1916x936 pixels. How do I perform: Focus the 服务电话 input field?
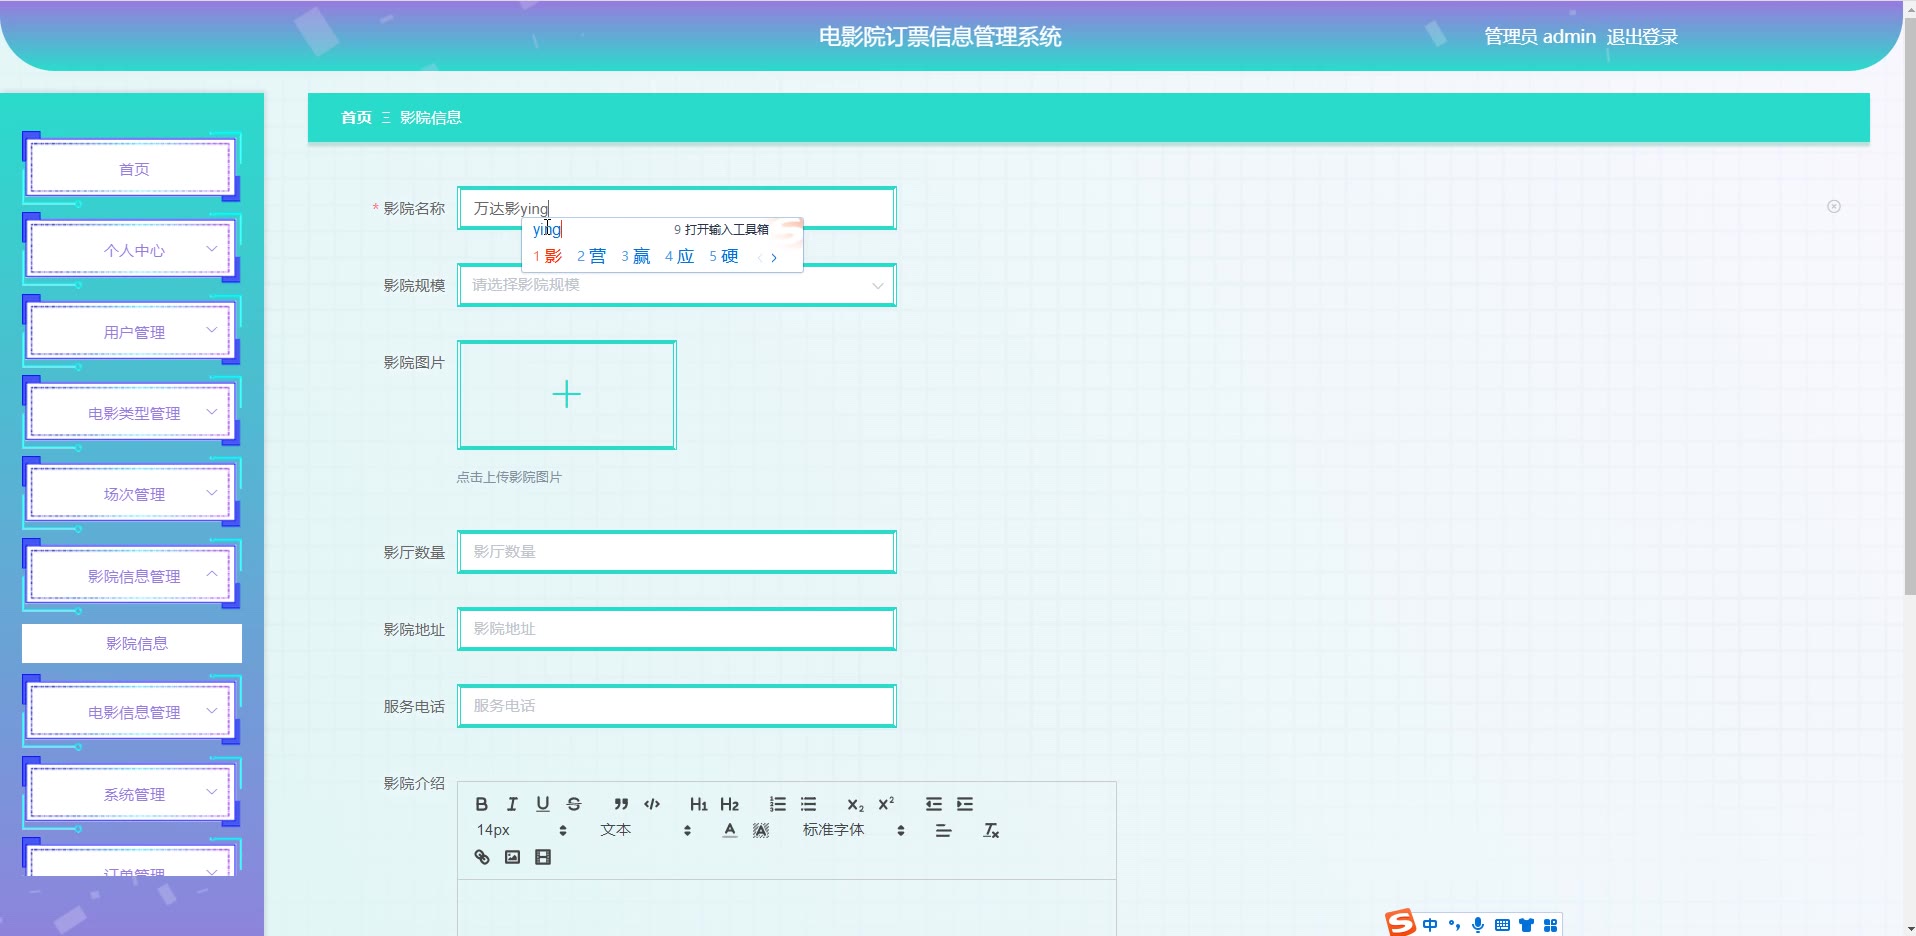coord(677,706)
